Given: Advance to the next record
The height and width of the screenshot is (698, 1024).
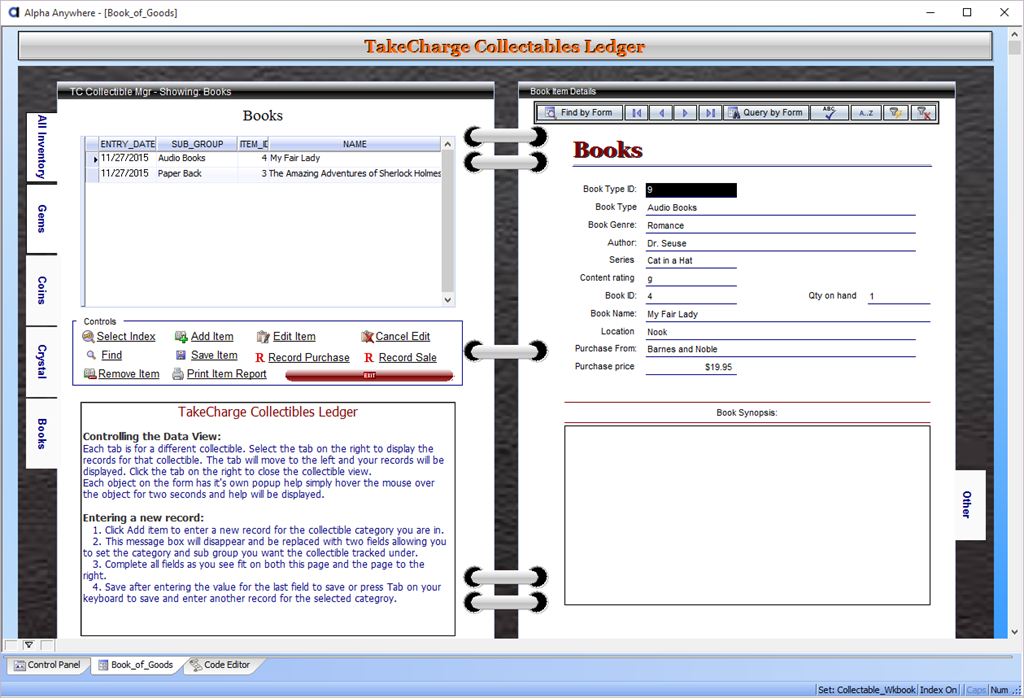Looking at the screenshot, I should click(685, 113).
